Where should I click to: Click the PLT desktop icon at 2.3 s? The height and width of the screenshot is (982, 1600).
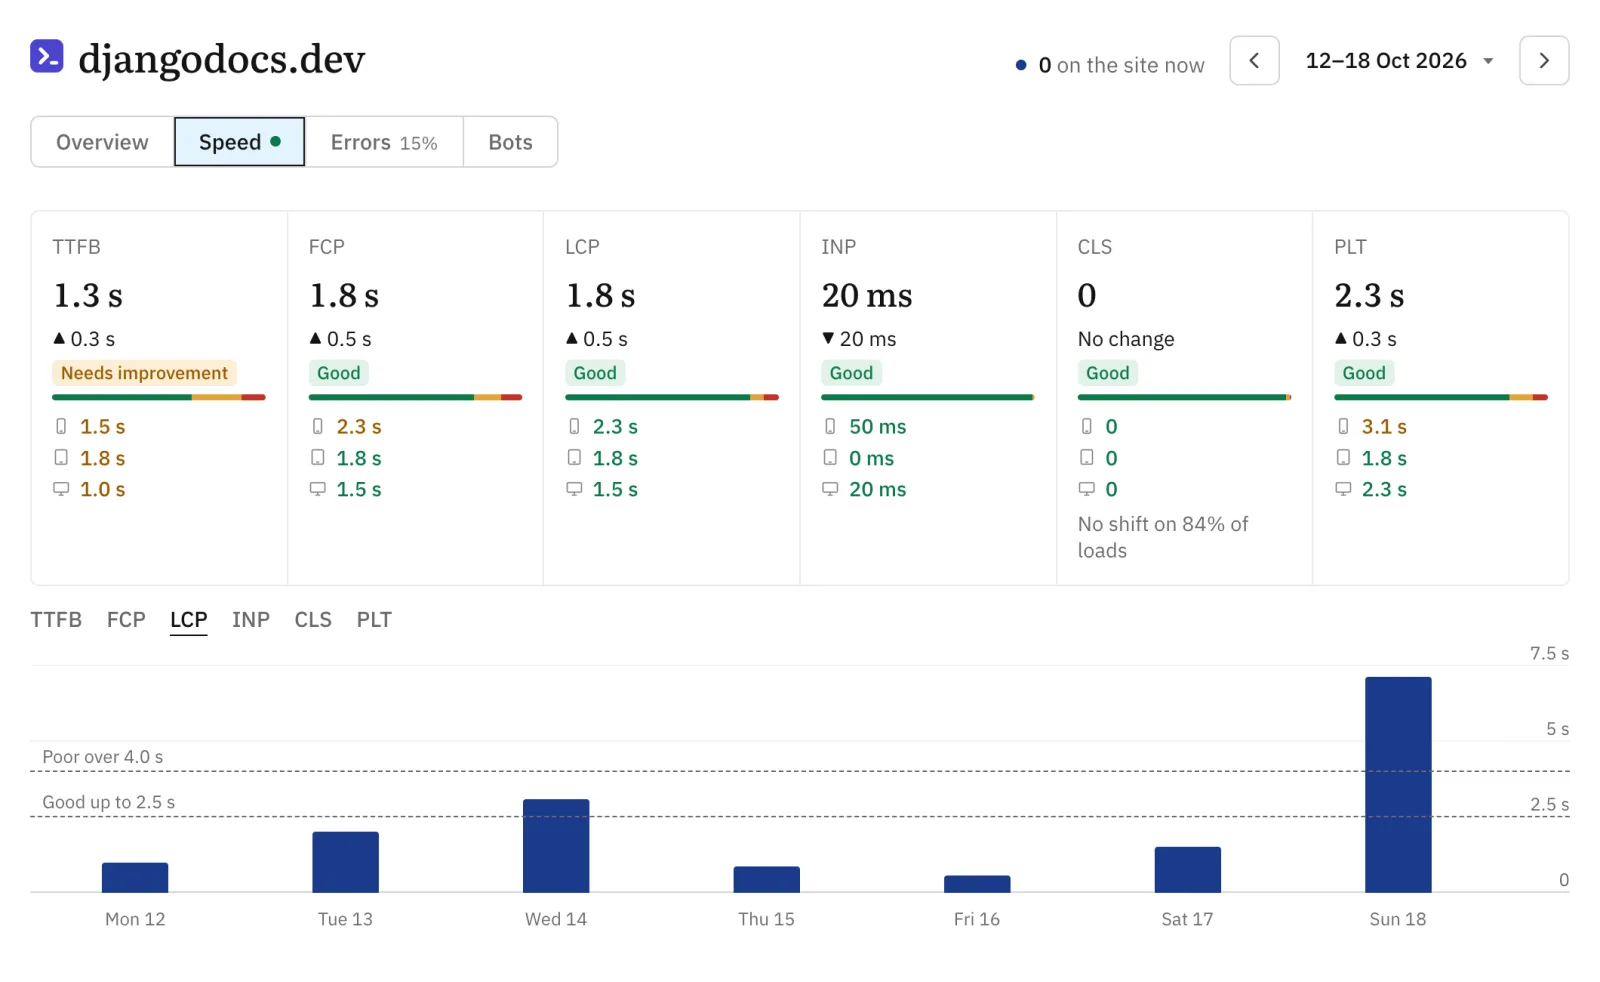(x=1343, y=489)
